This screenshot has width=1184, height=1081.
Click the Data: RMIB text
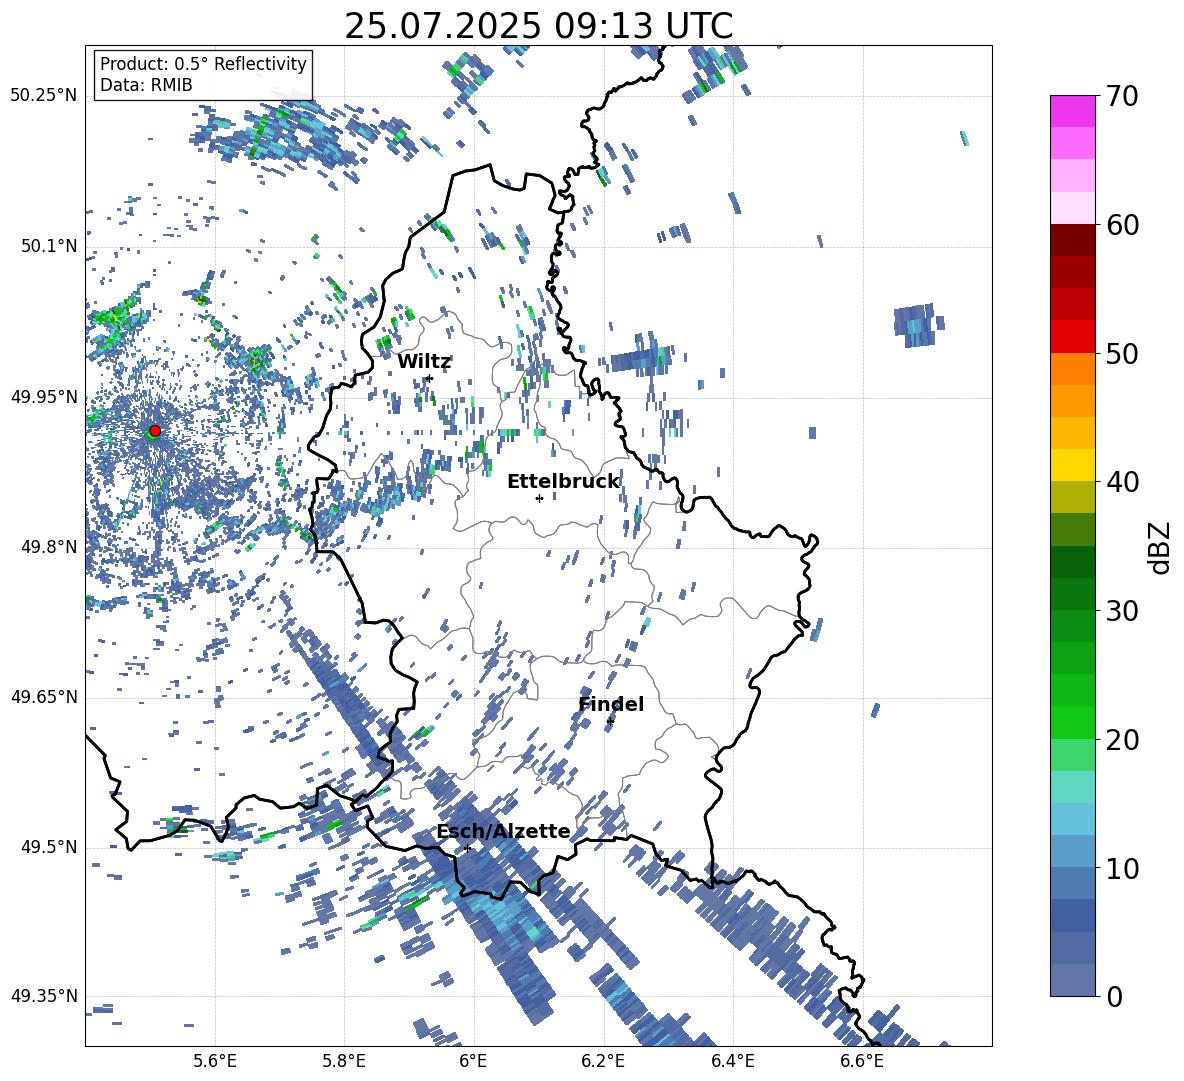(146, 85)
